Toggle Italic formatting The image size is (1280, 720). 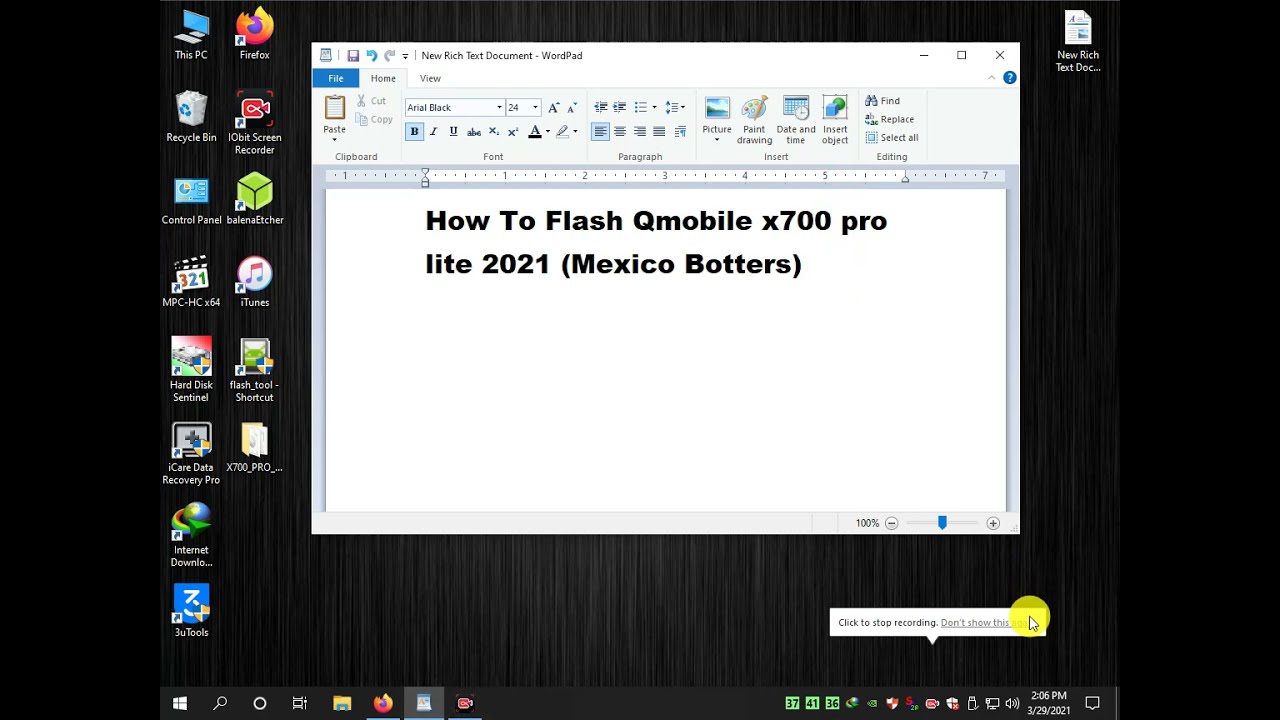click(433, 132)
